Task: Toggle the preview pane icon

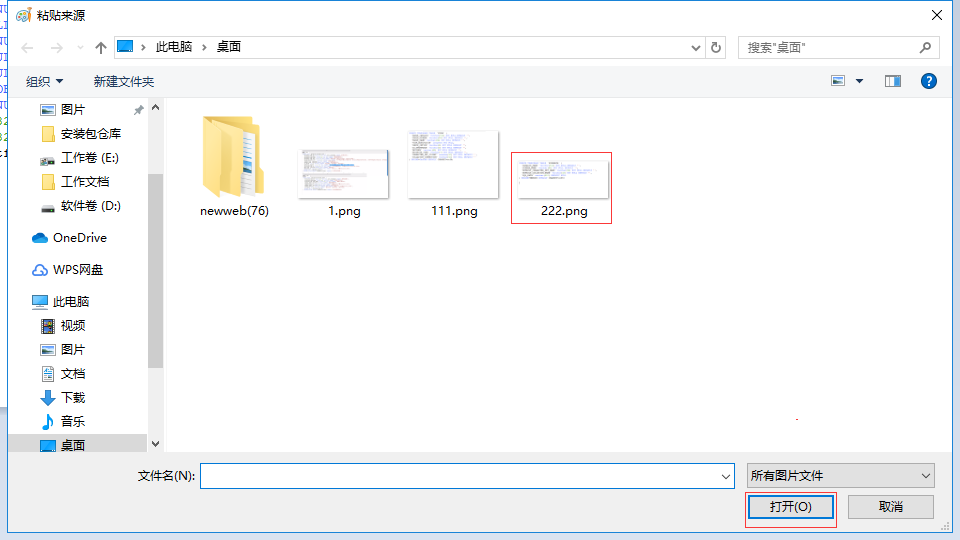Action: pyautogui.click(x=892, y=81)
